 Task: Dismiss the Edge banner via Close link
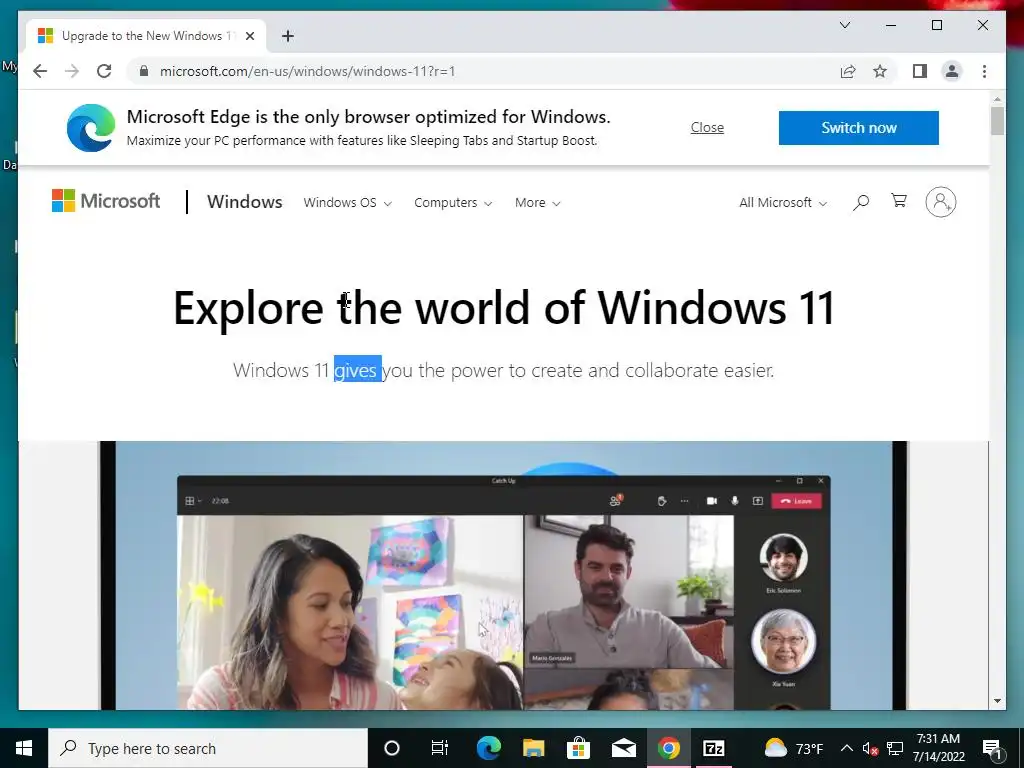[x=707, y=127]
